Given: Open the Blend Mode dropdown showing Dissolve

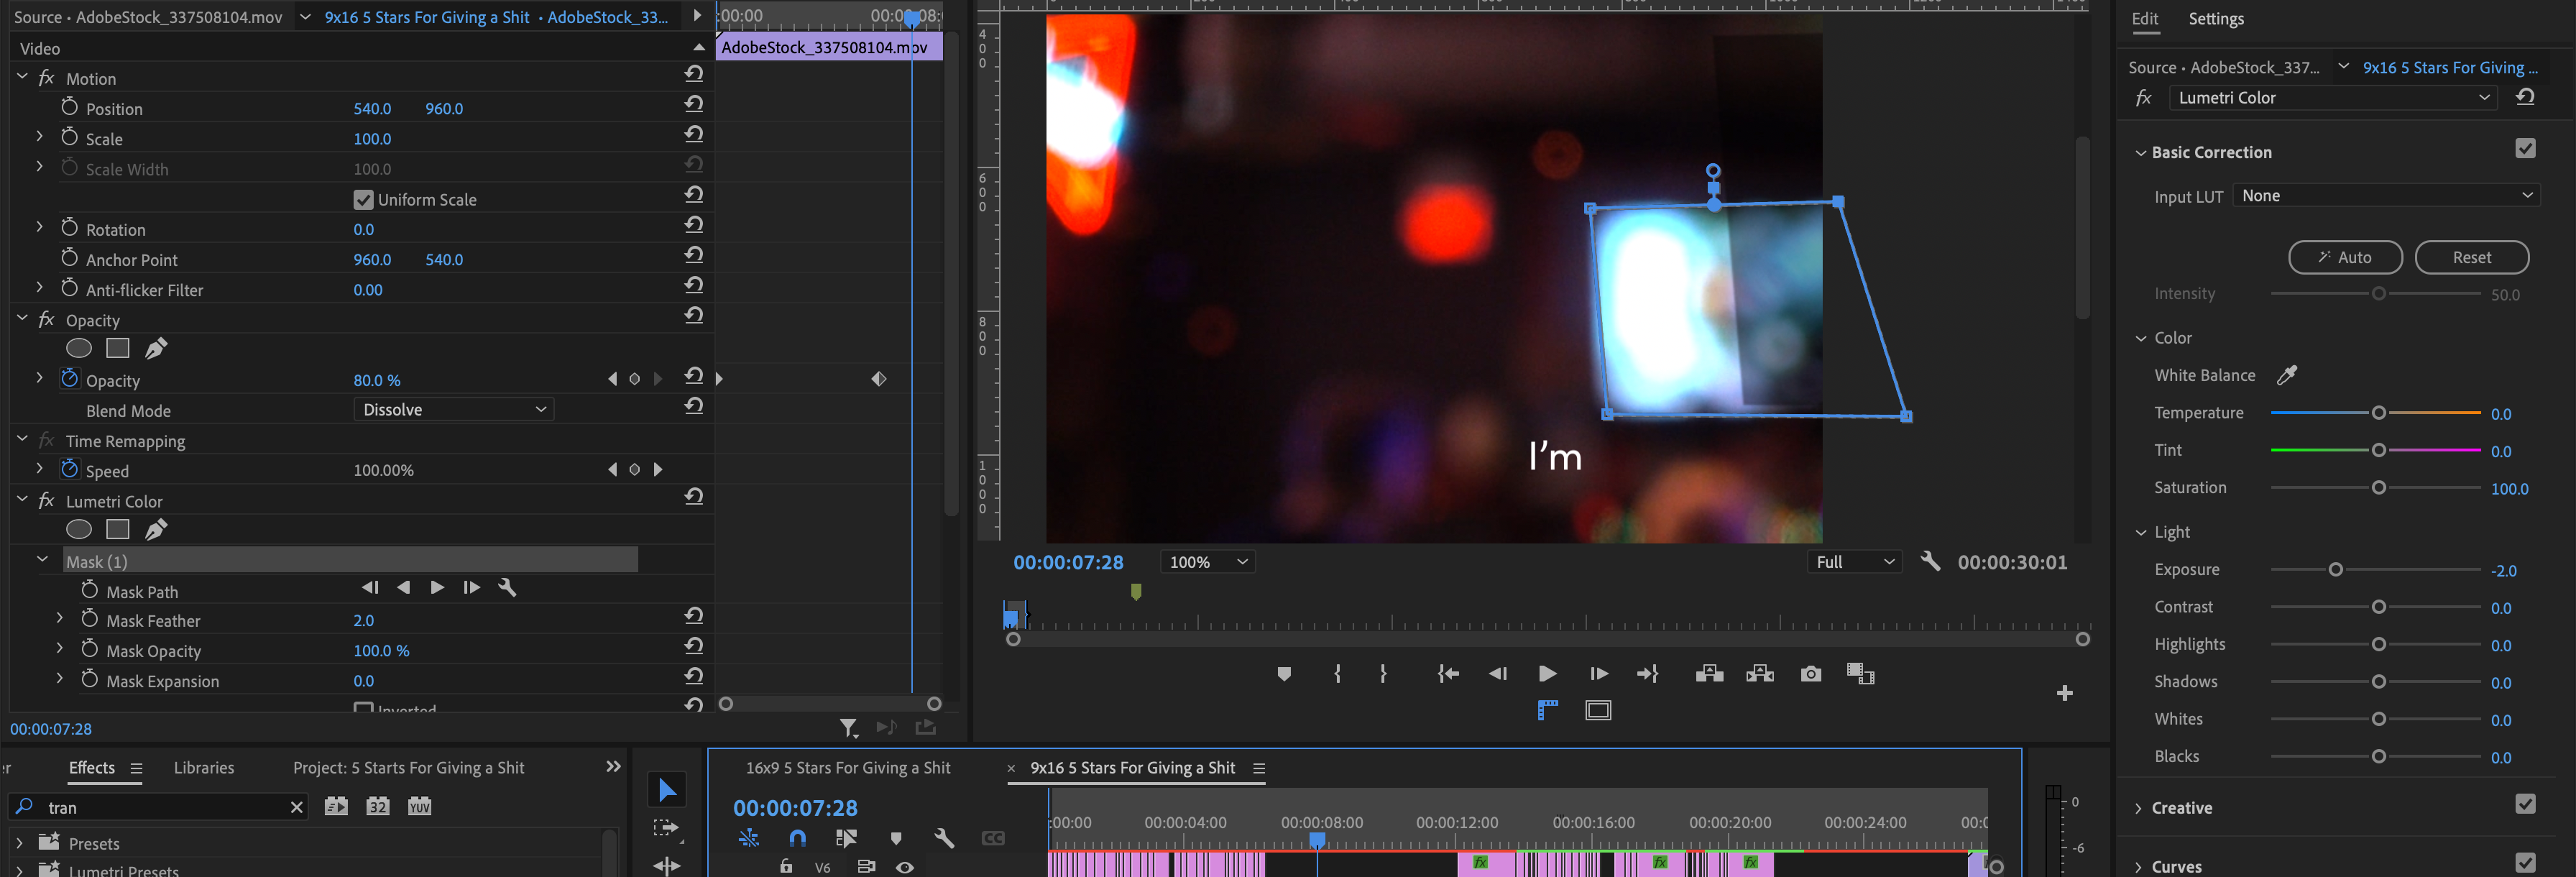Looking at the screenshot, I should click(452, 409).
